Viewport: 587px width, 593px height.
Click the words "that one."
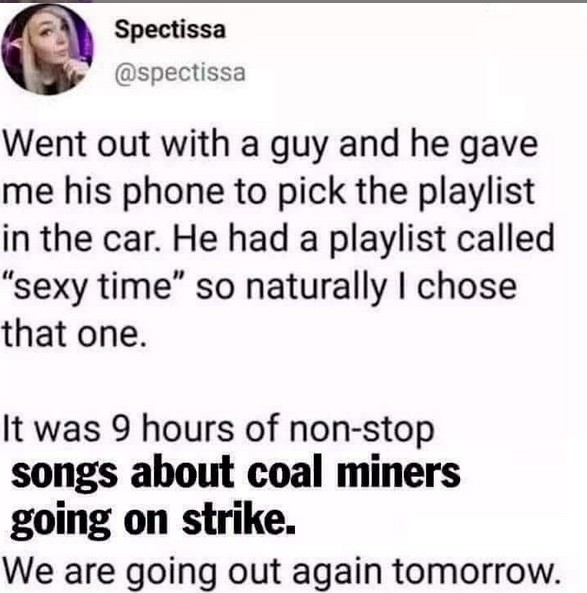click(75, 333)
